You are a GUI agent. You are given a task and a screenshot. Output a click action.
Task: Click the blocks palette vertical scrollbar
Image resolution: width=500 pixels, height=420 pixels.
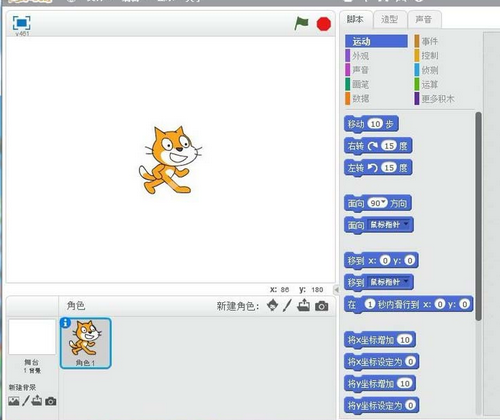(478, 217)
